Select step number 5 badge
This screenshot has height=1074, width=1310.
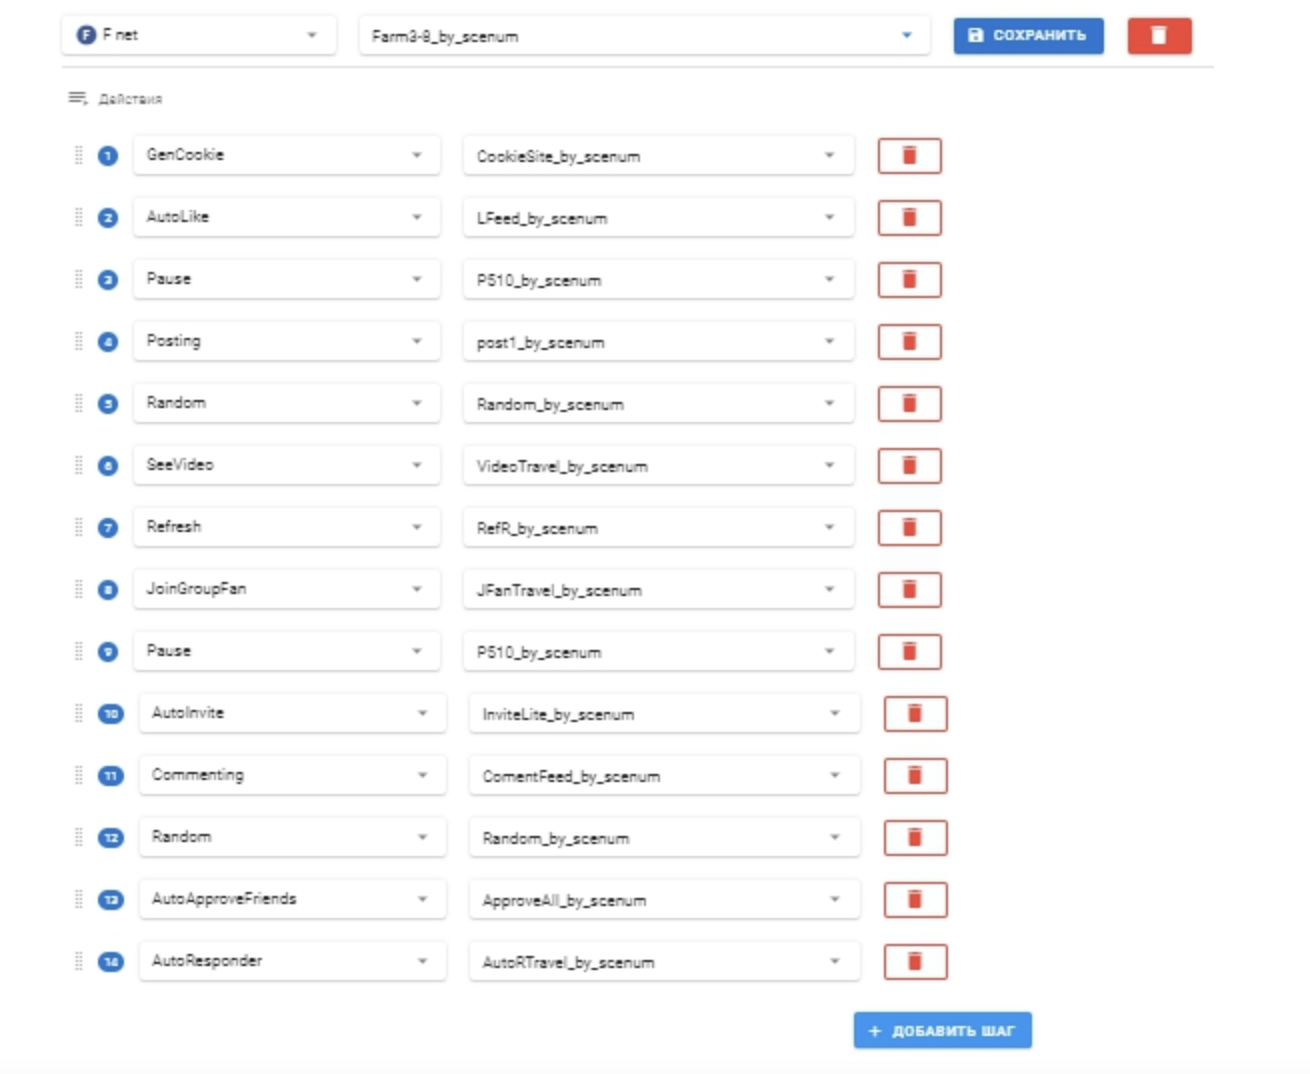[108, 404]
